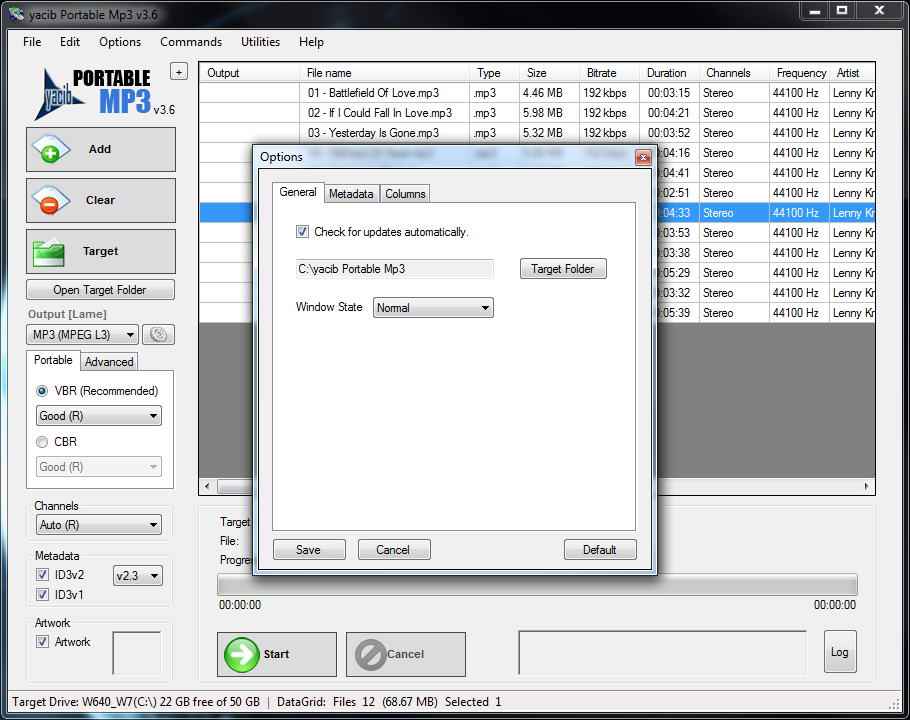
Task: Click the status message box beside Log
Action: tap(662, 653)
